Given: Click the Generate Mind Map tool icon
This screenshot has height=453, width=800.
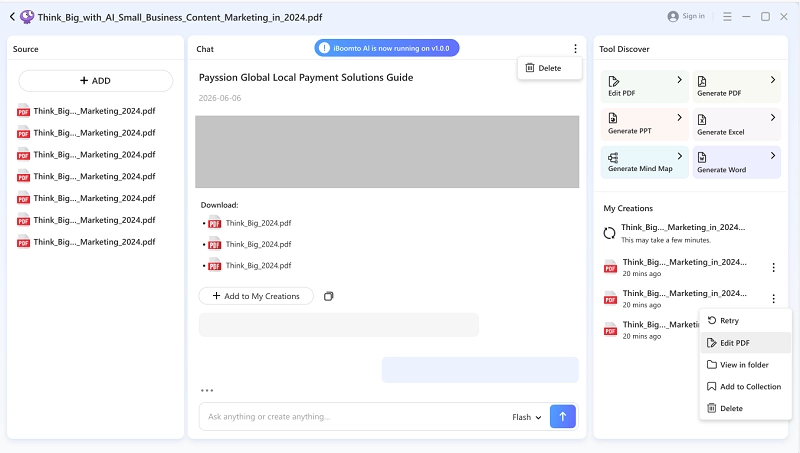Looking at the screenshot, I should coord(613,157).
